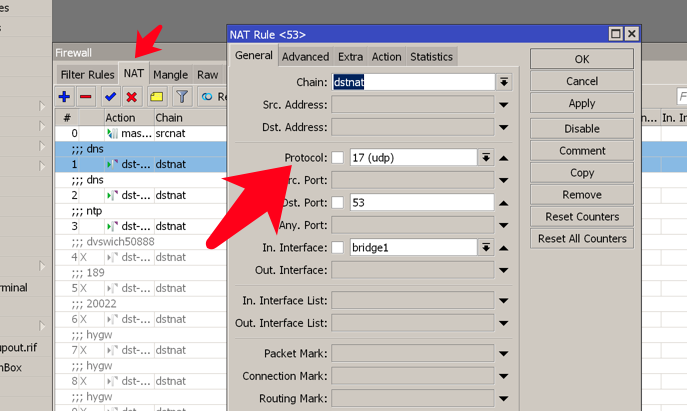The width and height of the screenshot is (687, 411).
Task: Collapse the In. Interface field
Action: click(504, 248)
